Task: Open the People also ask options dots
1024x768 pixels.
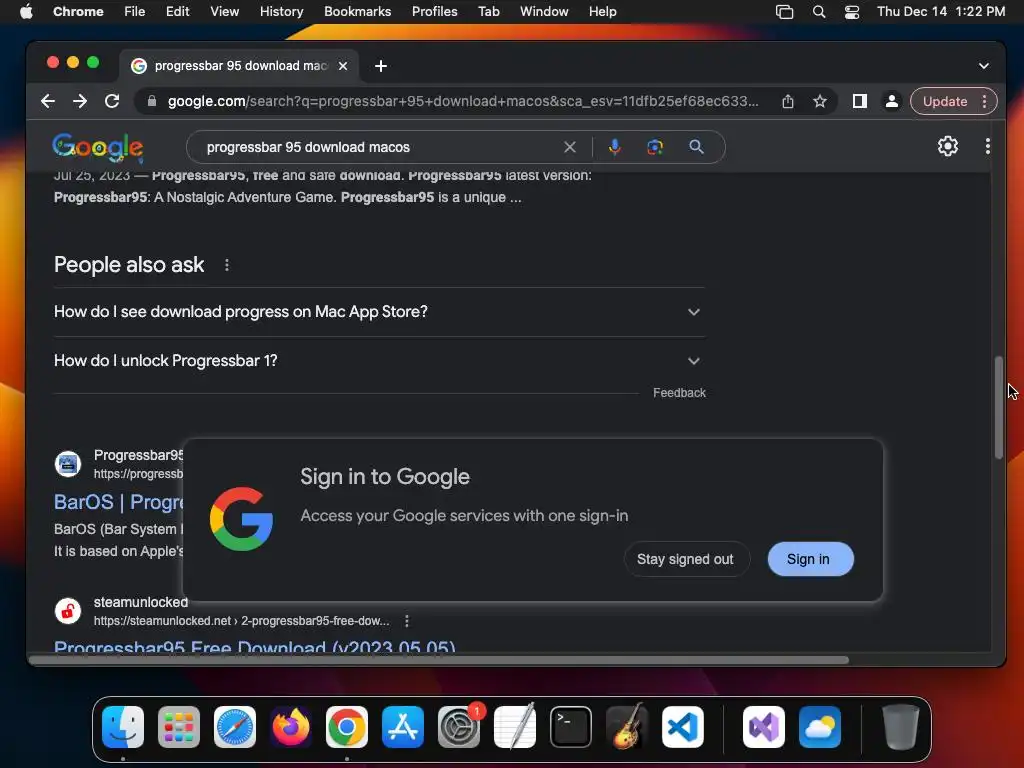Action: click(x=227, y=265)
